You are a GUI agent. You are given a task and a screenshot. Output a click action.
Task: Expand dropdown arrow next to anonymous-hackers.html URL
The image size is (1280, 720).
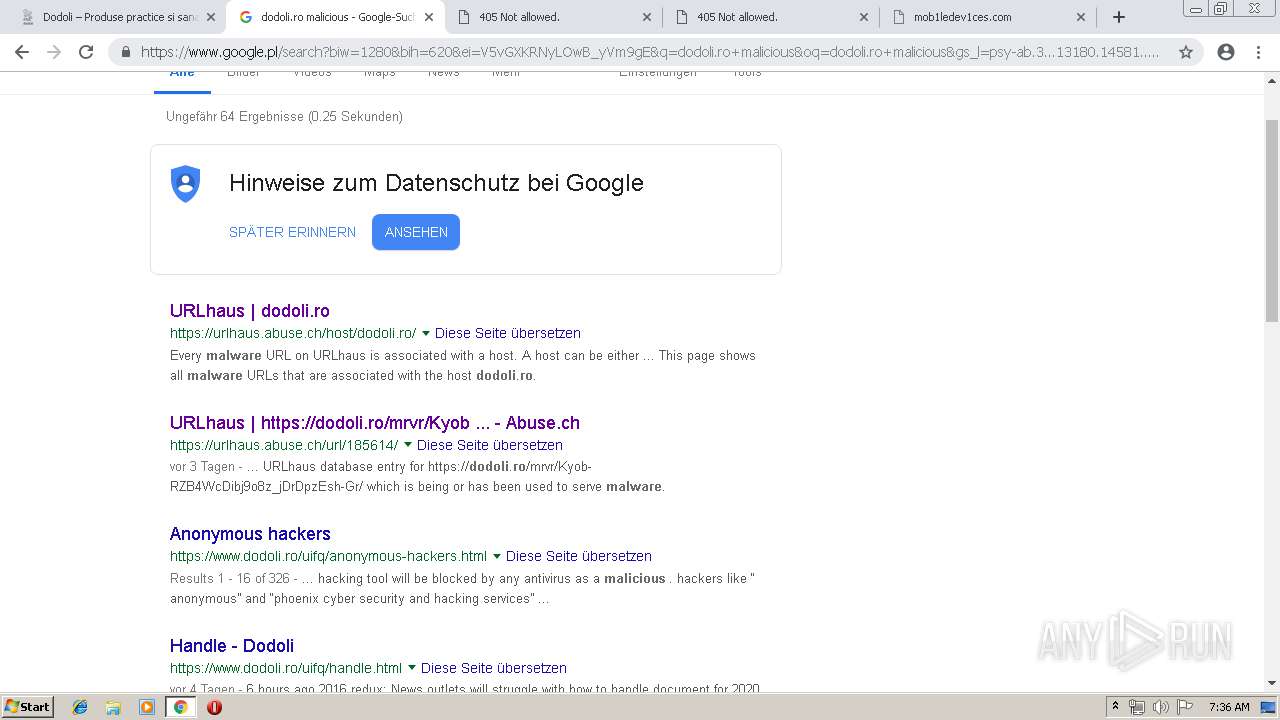point(497,556)
